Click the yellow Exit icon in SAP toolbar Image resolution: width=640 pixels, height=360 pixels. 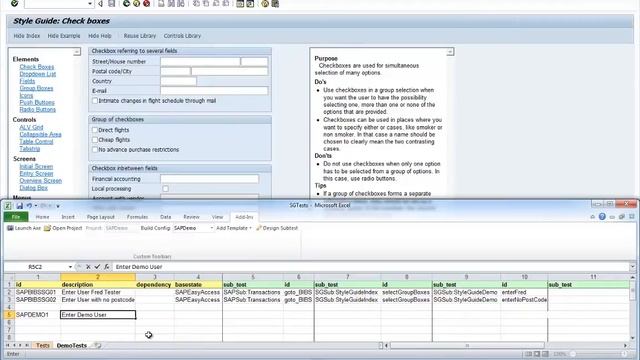136,4
